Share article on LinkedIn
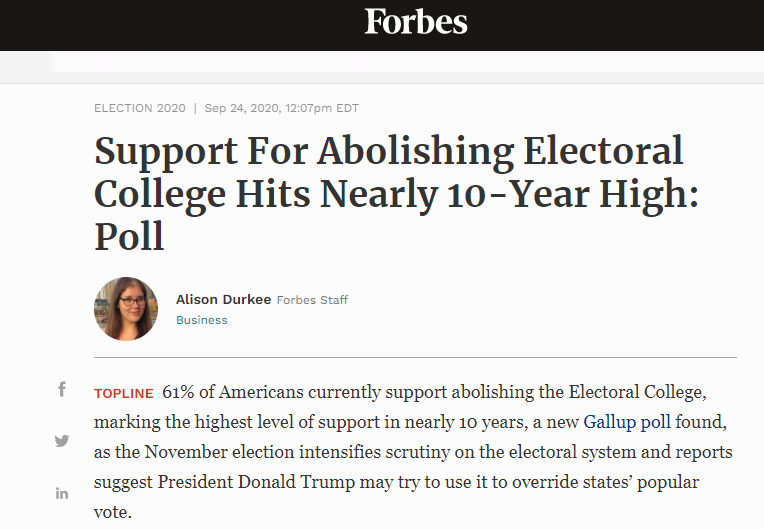 [62, 493]
